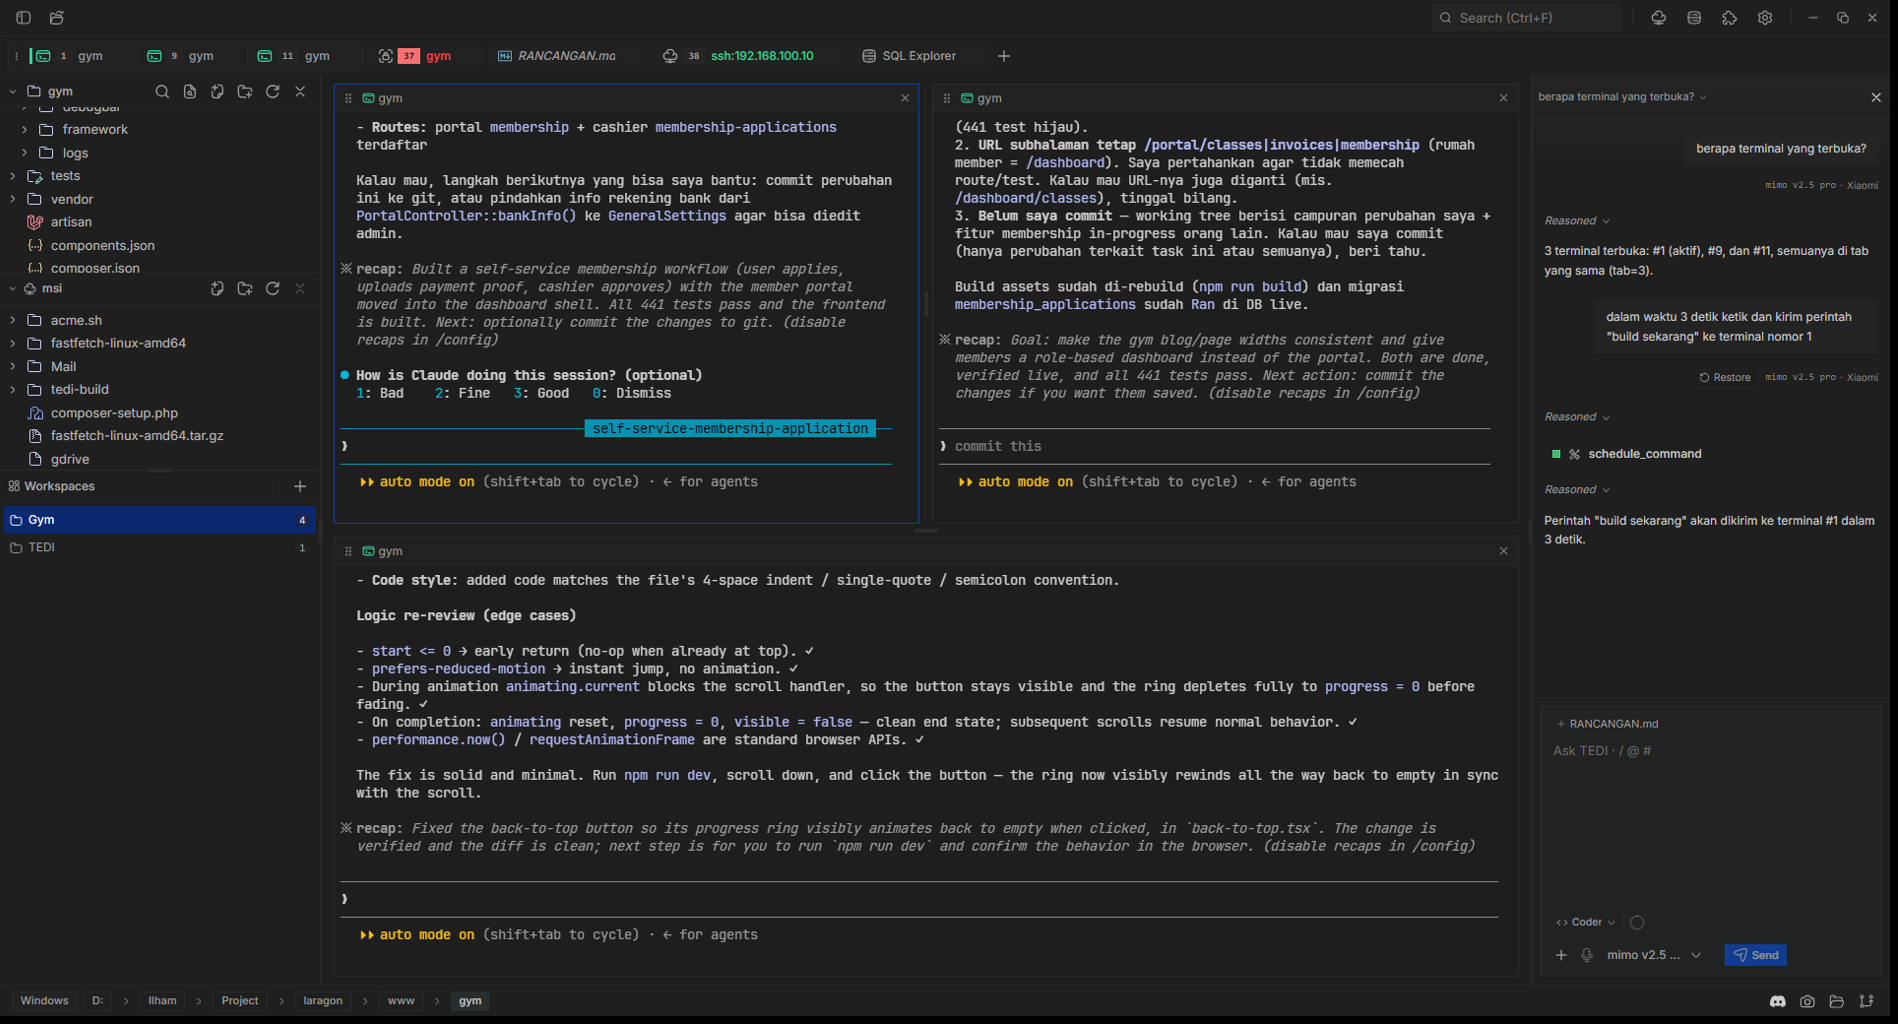Click the plus attach icon beside microphone

point(1561,955)
